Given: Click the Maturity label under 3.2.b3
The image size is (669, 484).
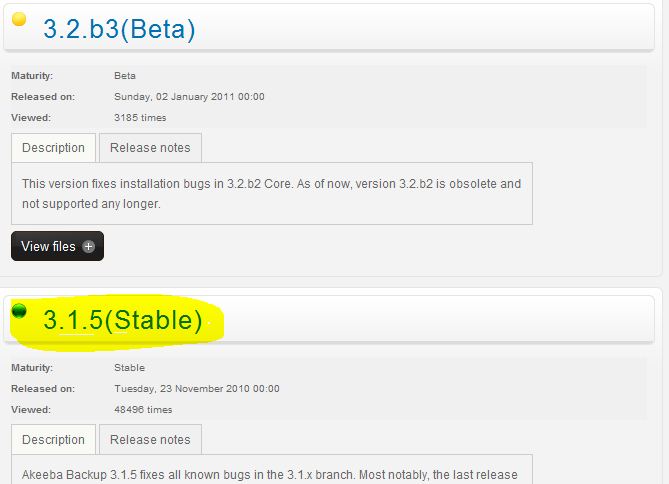Looking at the screenshot, I should pyautogui.click(x=32, y=76).
